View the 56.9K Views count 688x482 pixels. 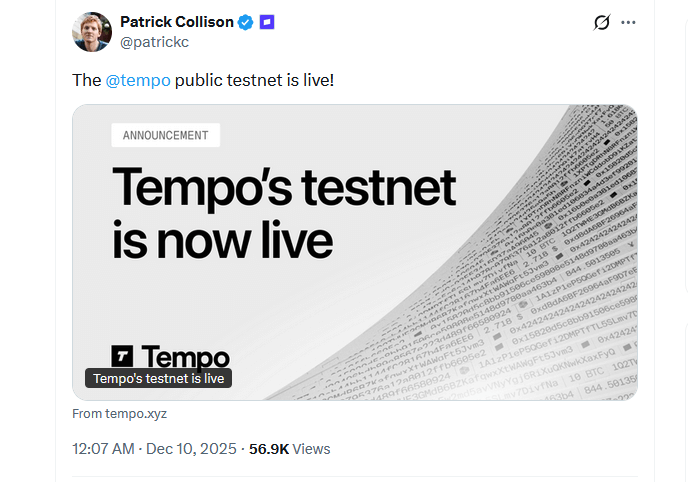pyautogui.click(x=269, y=449)
